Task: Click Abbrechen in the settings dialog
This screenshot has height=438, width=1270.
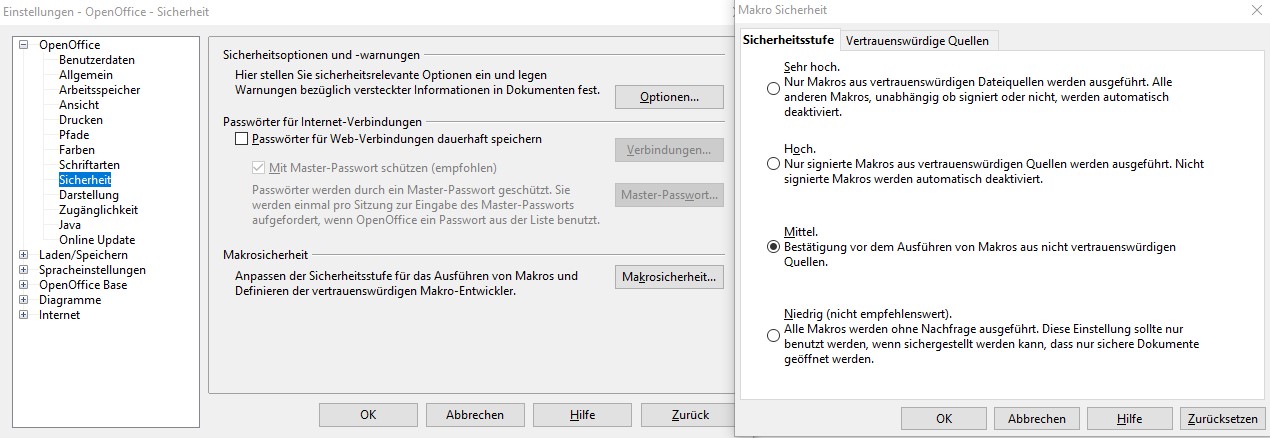Action: pos(475,415)
